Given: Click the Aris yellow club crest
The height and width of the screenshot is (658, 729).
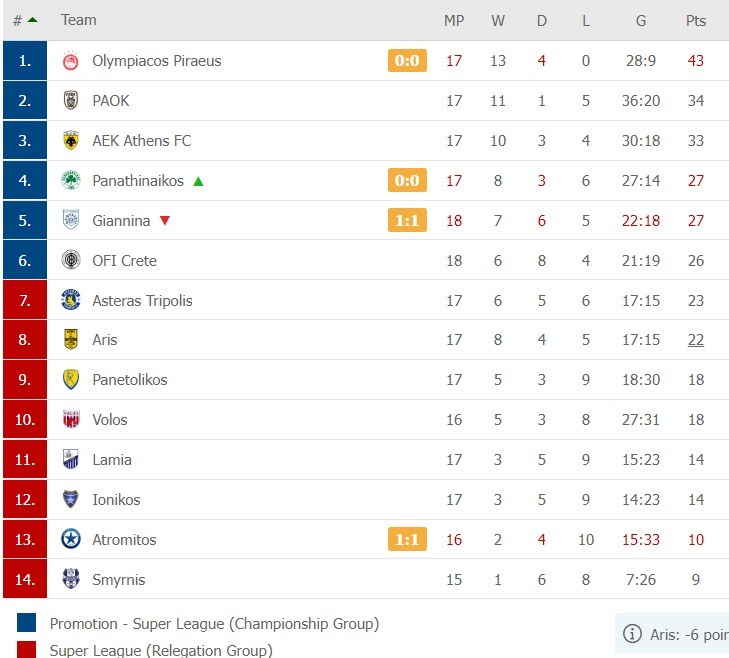Looking at the screenshot, I should [71, 340].
